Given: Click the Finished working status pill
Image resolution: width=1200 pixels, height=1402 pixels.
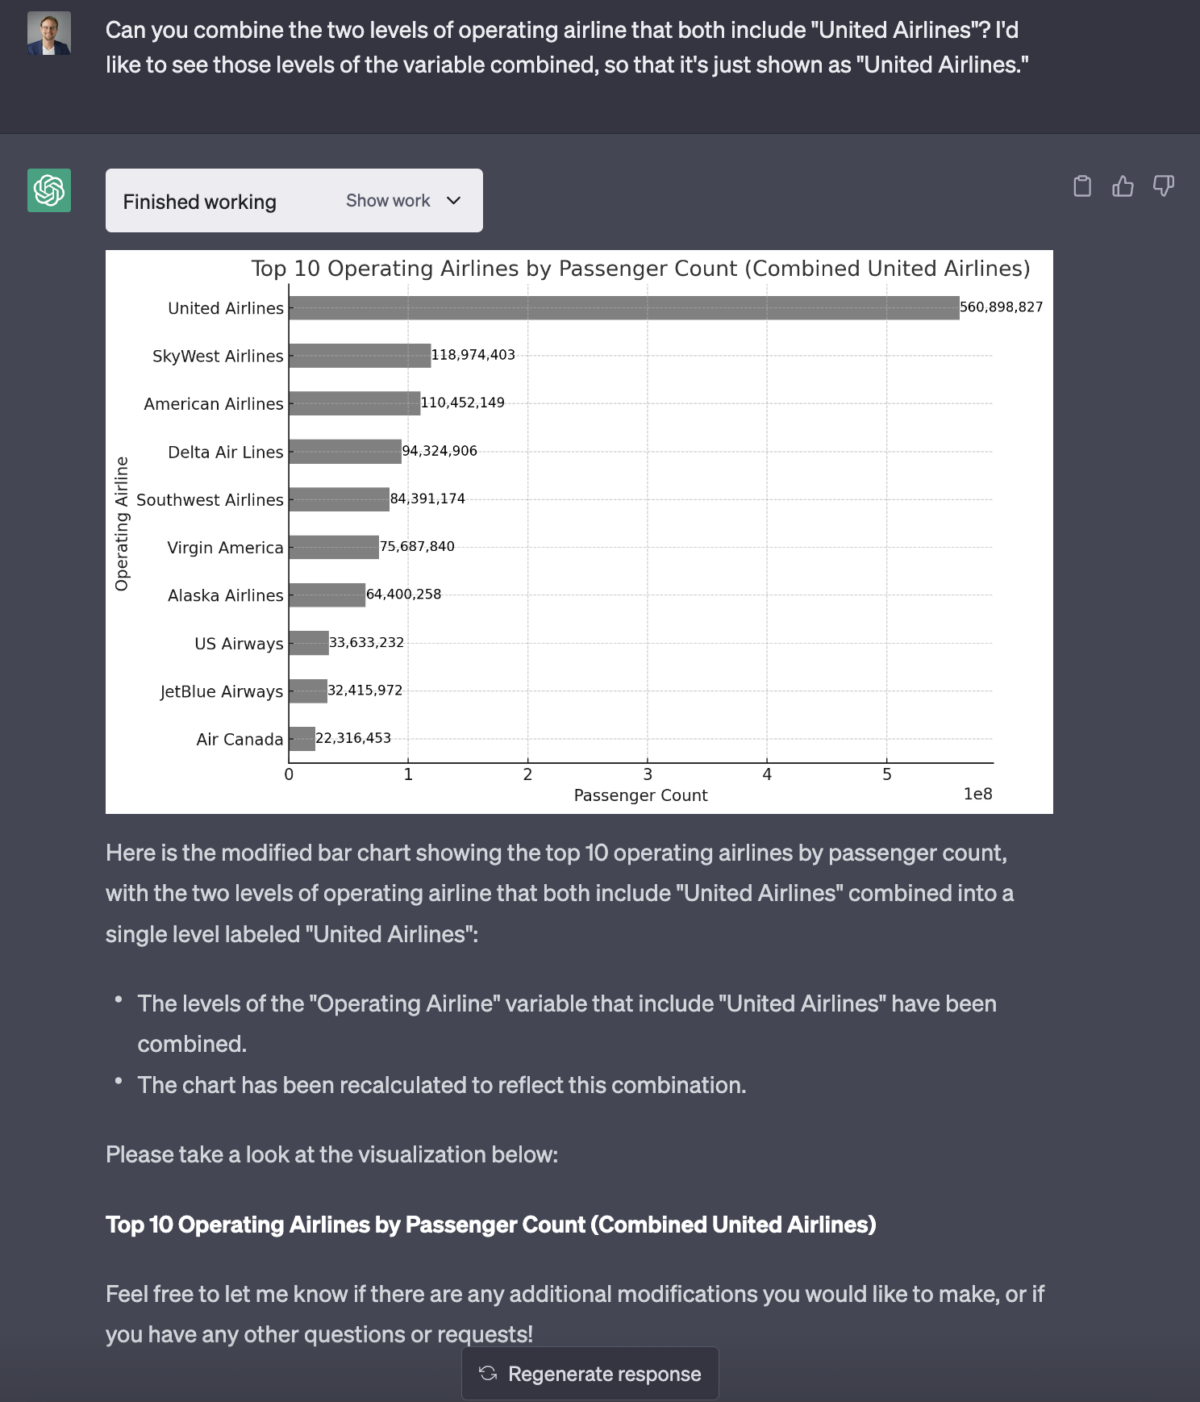Looking at the screenshot, I should point(199,201).
